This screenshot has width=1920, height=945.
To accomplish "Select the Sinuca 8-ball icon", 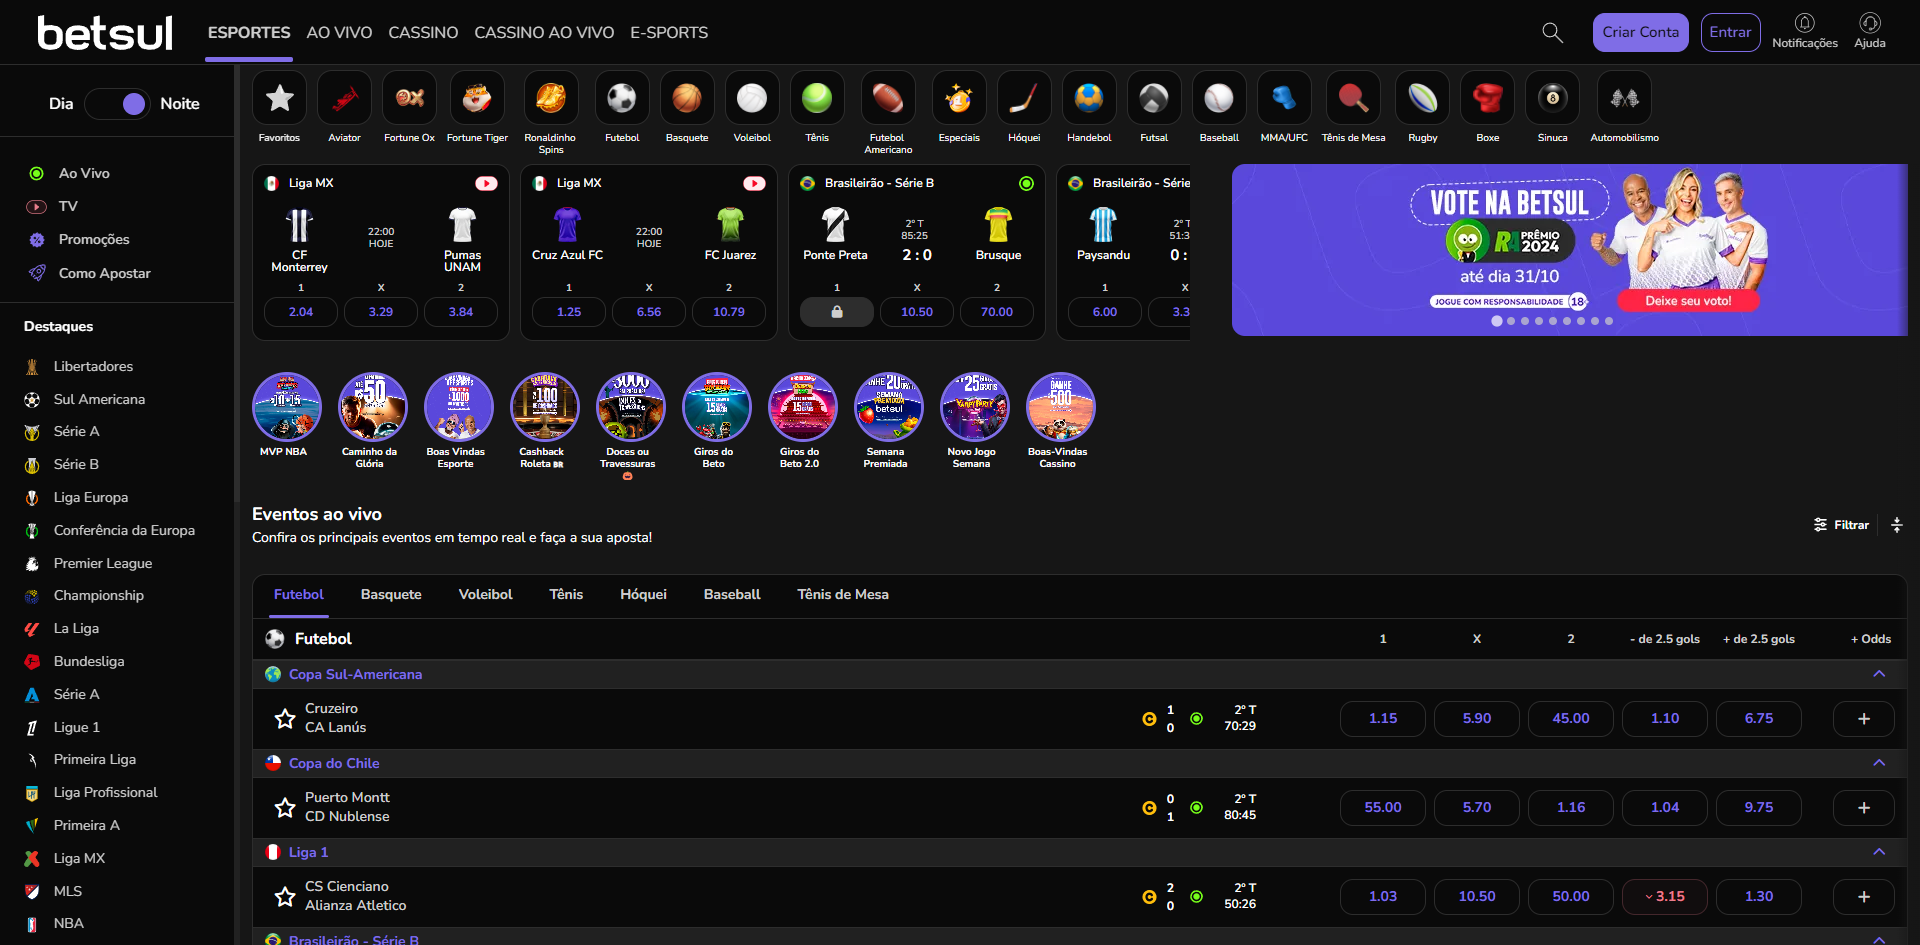I will [x=1553, y=98].
